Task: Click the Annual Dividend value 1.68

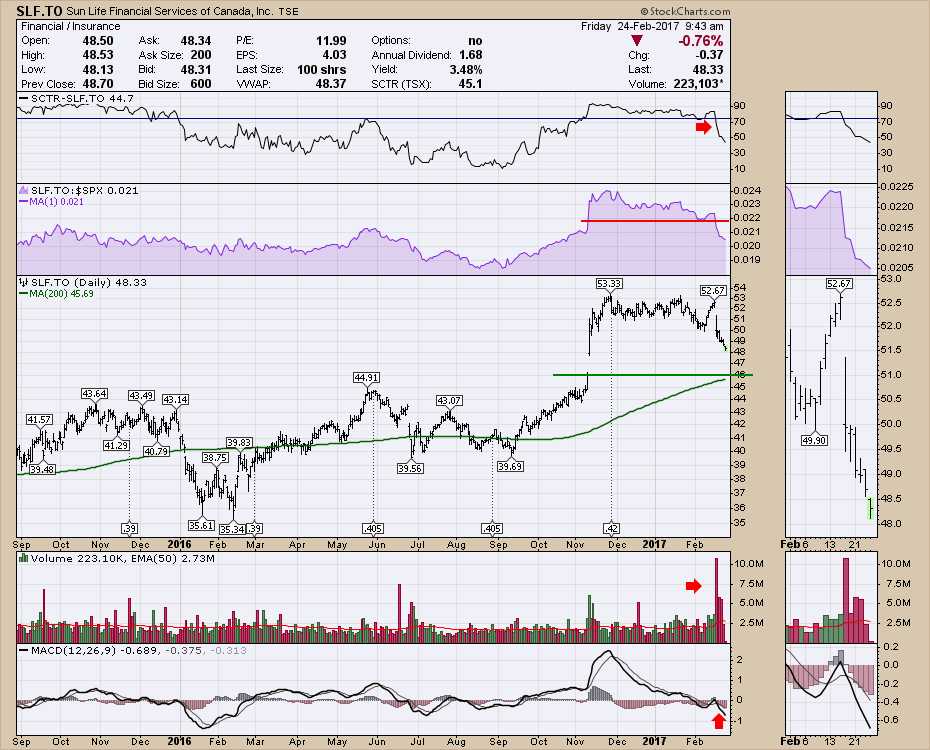Action: click(470, 55)
